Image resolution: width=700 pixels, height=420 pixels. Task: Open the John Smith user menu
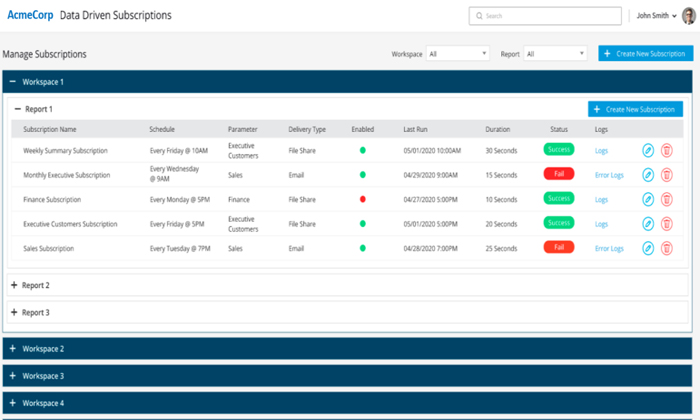(x=656, y=16)
